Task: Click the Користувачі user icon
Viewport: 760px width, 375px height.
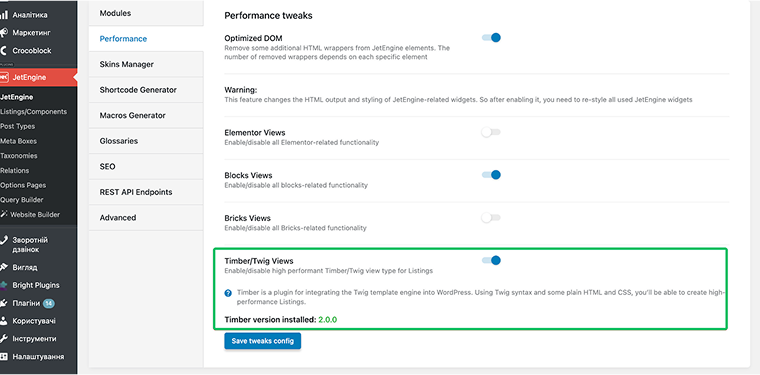Action: coord(3,321)
